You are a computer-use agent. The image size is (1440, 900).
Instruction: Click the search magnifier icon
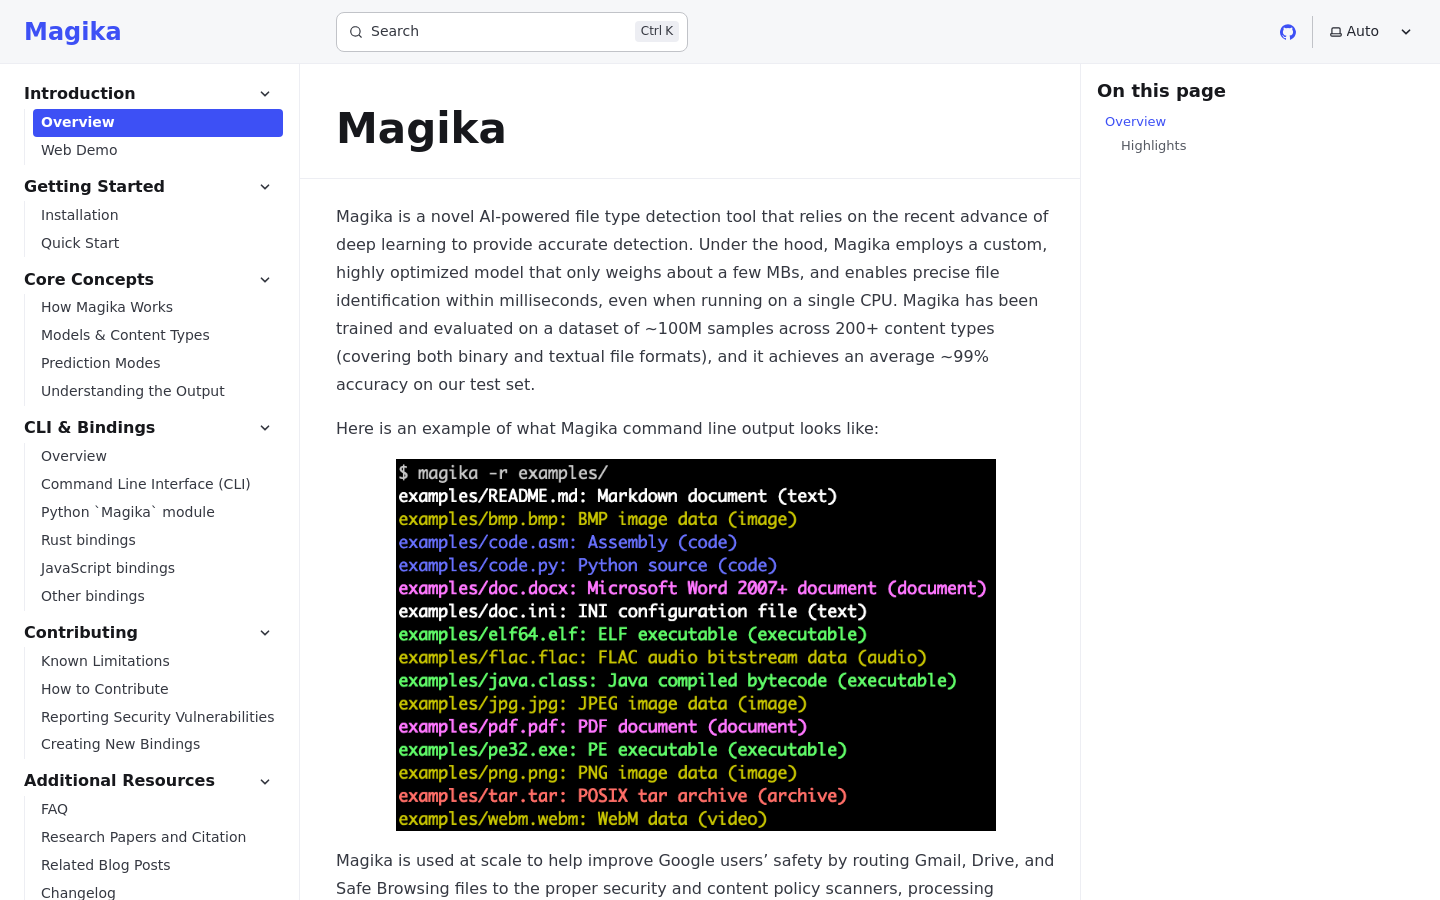tap(356, 32)
